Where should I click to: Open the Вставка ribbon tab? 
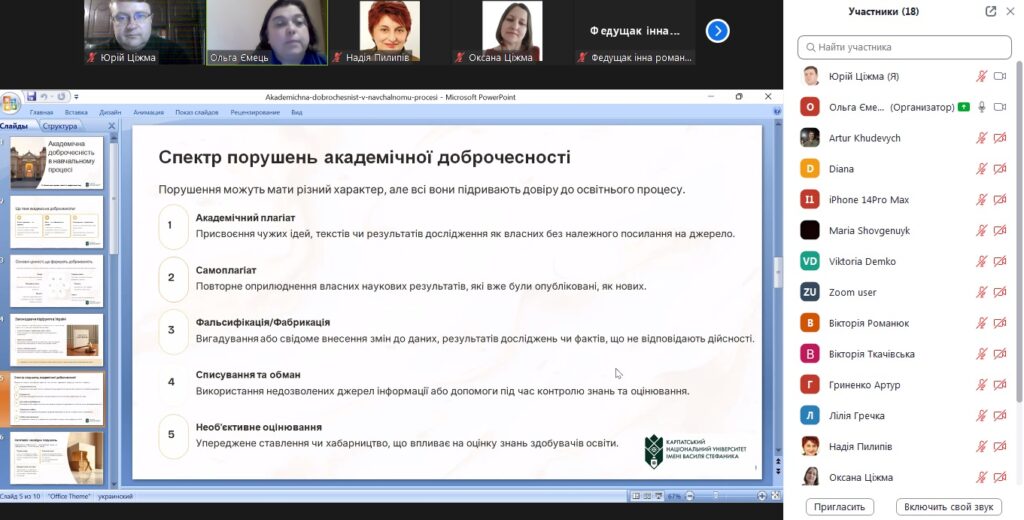coord(76,113)
